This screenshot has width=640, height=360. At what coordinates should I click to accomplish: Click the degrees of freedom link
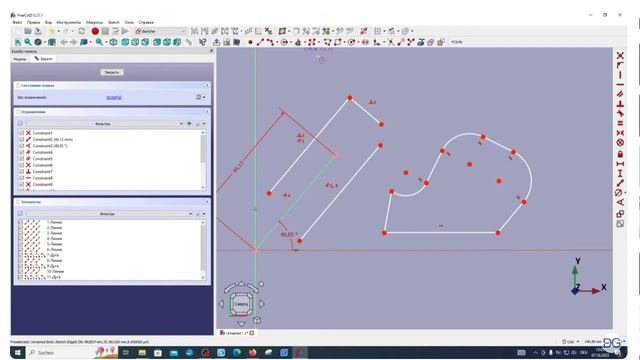point(114,98)
